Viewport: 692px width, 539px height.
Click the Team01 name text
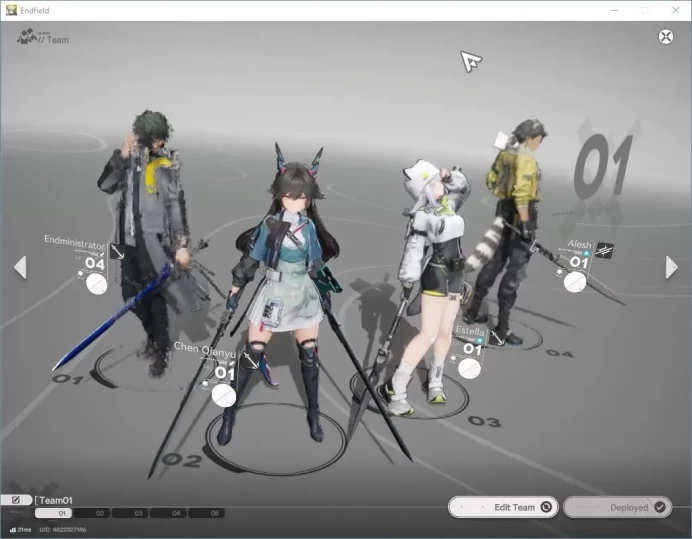point(56,500)
